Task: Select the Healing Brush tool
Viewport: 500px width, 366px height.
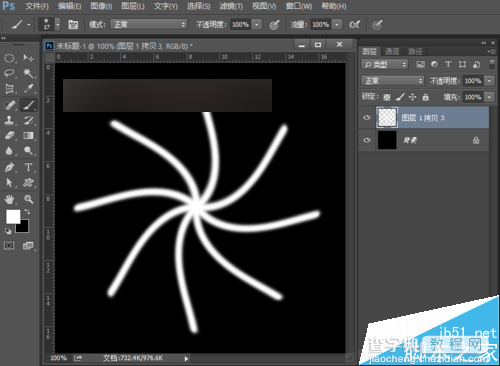Action: click(x=9, y=105)
